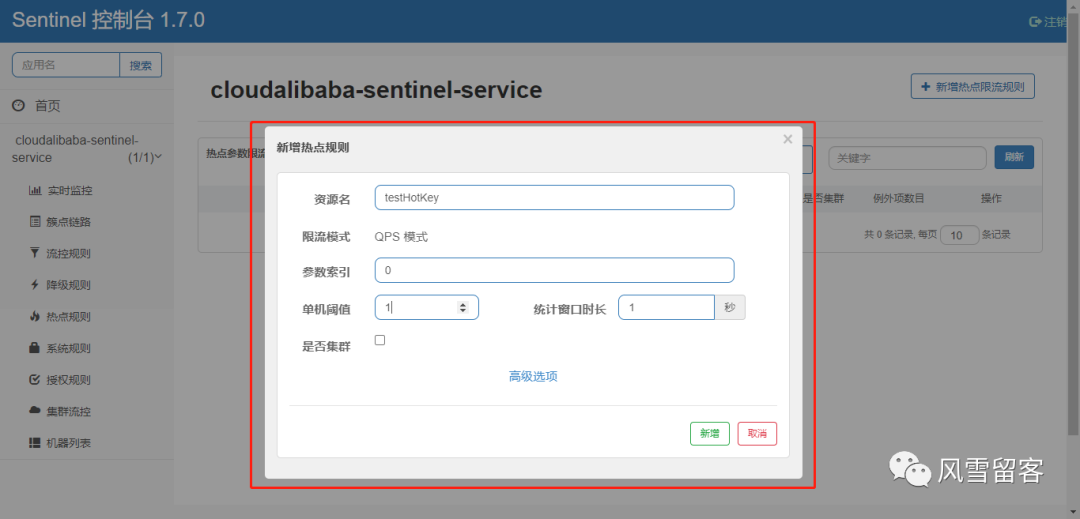
Task: Close the 新增热点规则 dialog with X
Action: click(788, 140)
